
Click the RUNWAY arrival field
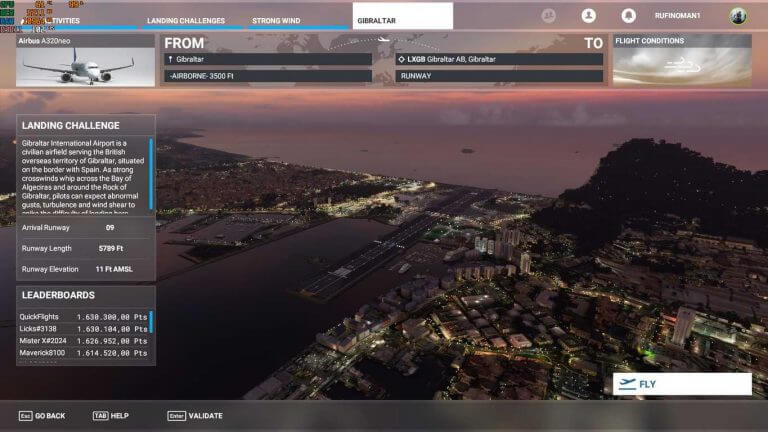[x=499, y=76]
